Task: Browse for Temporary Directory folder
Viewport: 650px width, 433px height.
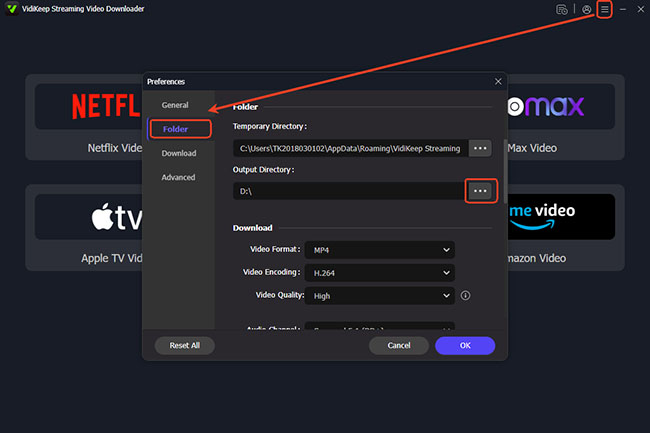Action: pyautogui.click(x=480, y=148)
